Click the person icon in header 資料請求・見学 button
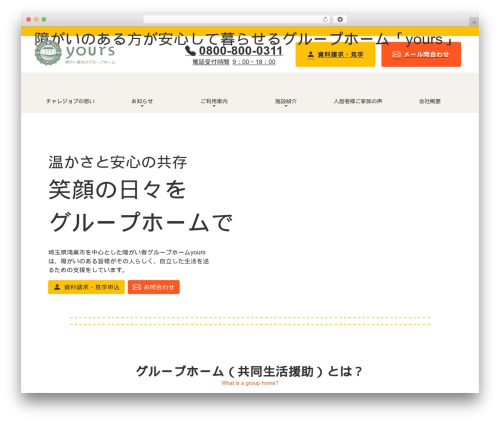Image resolution: width=500 pixels, height=423 pixels. pyautogui.click(x=311, y=54)
